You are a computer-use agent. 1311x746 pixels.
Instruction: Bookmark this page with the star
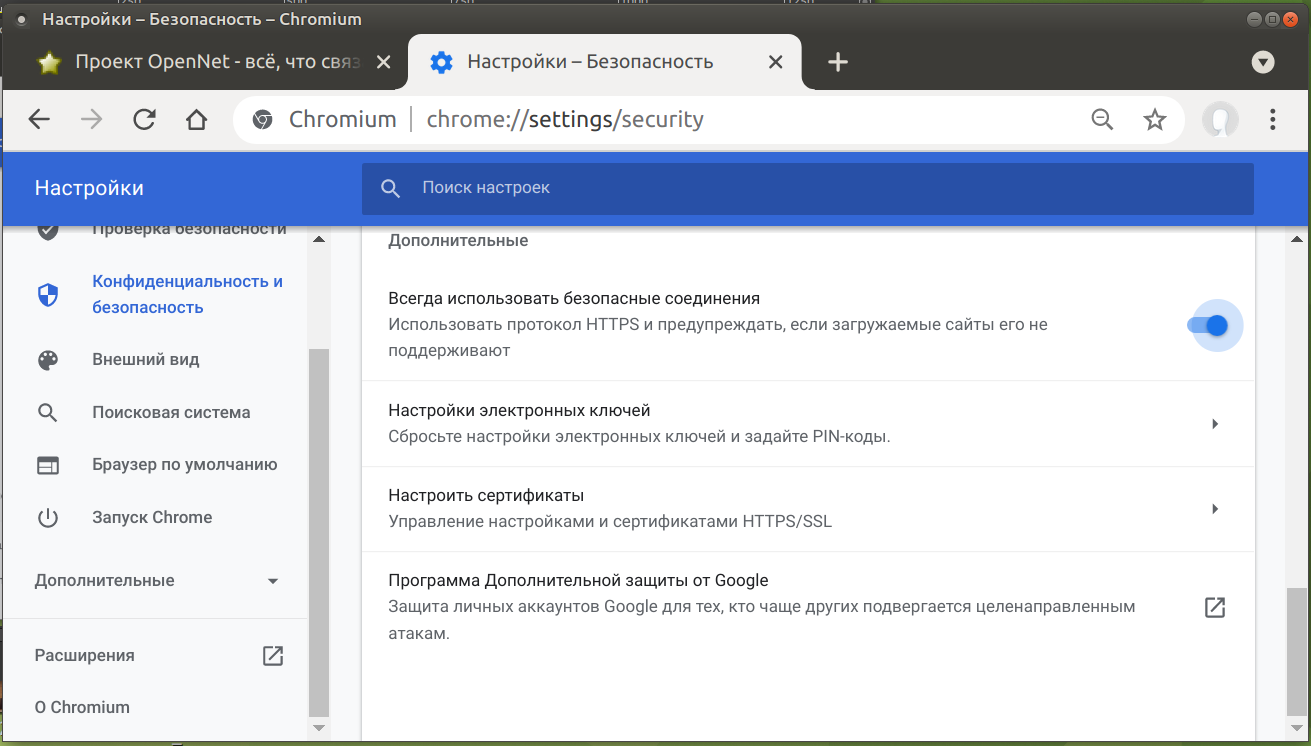(x=1155, y=120)
